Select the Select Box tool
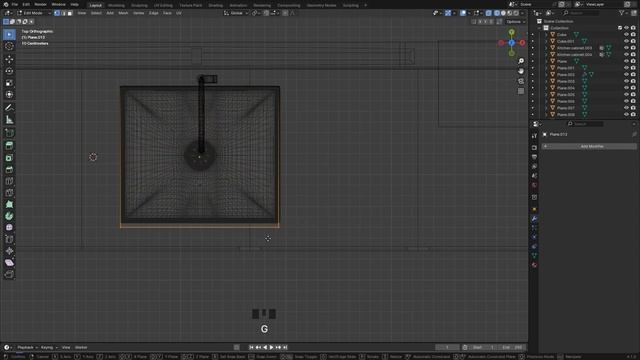This screenshot has height=360, width=640. (x=9, y=34)
